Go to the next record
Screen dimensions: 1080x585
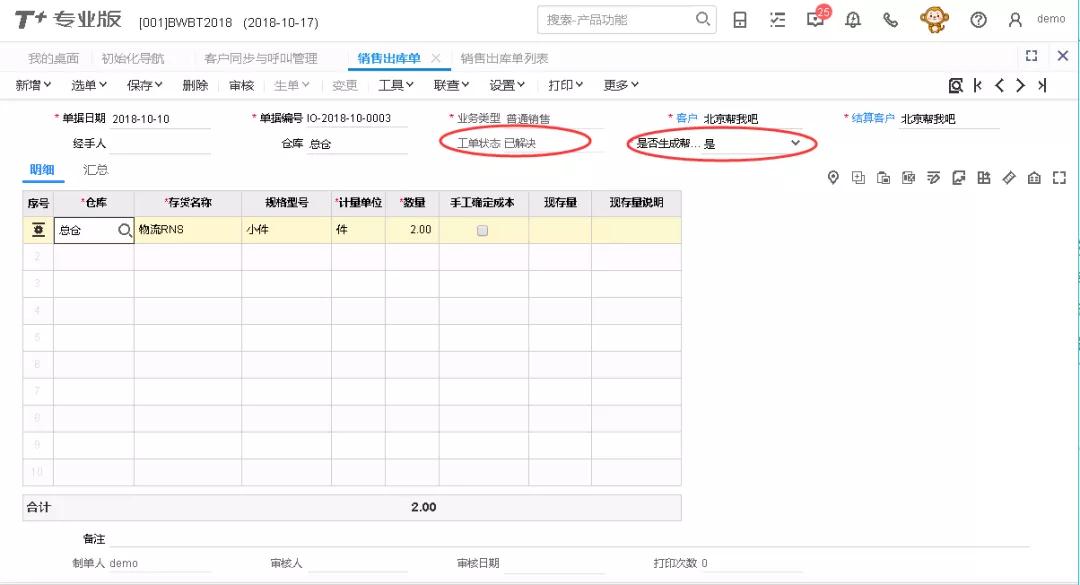pyautogui.click(x=1021, y=85)
